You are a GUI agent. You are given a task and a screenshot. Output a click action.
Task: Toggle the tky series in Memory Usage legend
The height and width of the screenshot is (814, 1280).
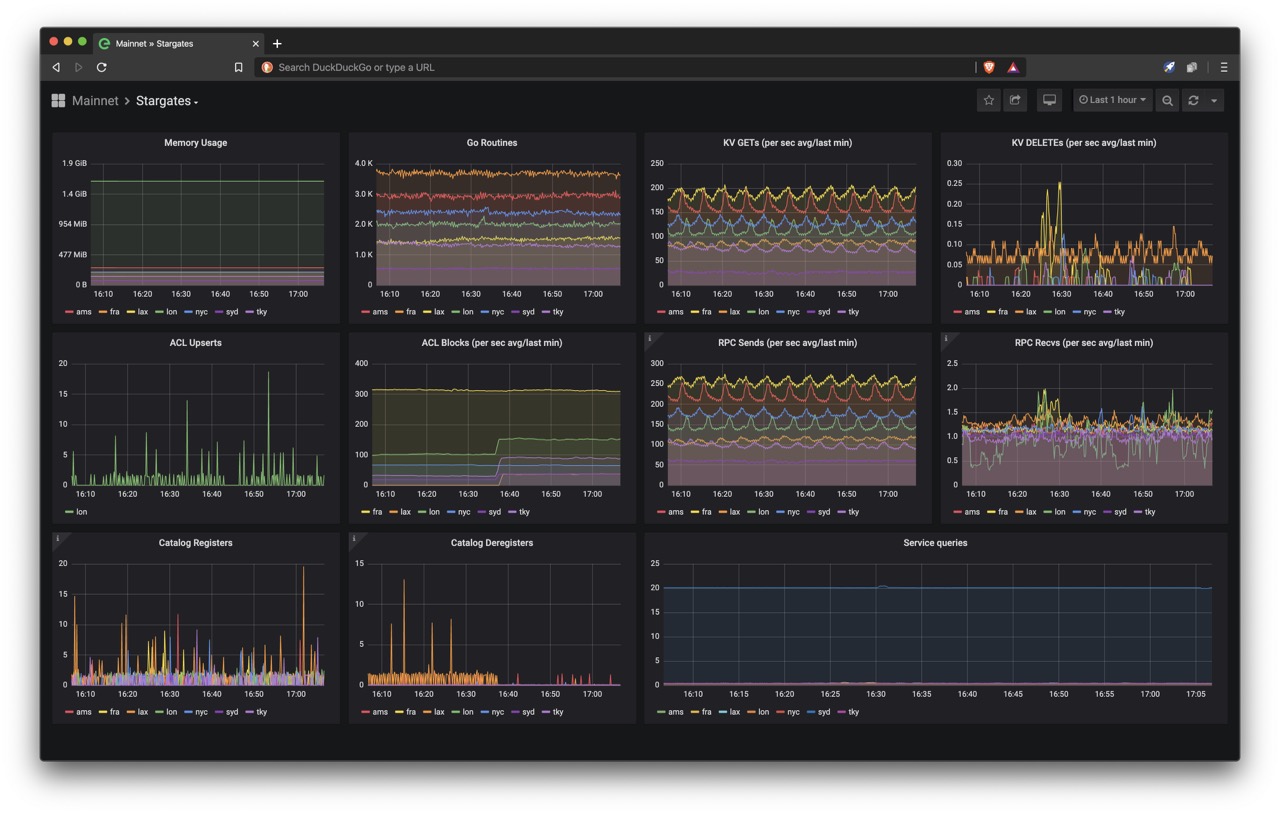click(x=262, y=312)
